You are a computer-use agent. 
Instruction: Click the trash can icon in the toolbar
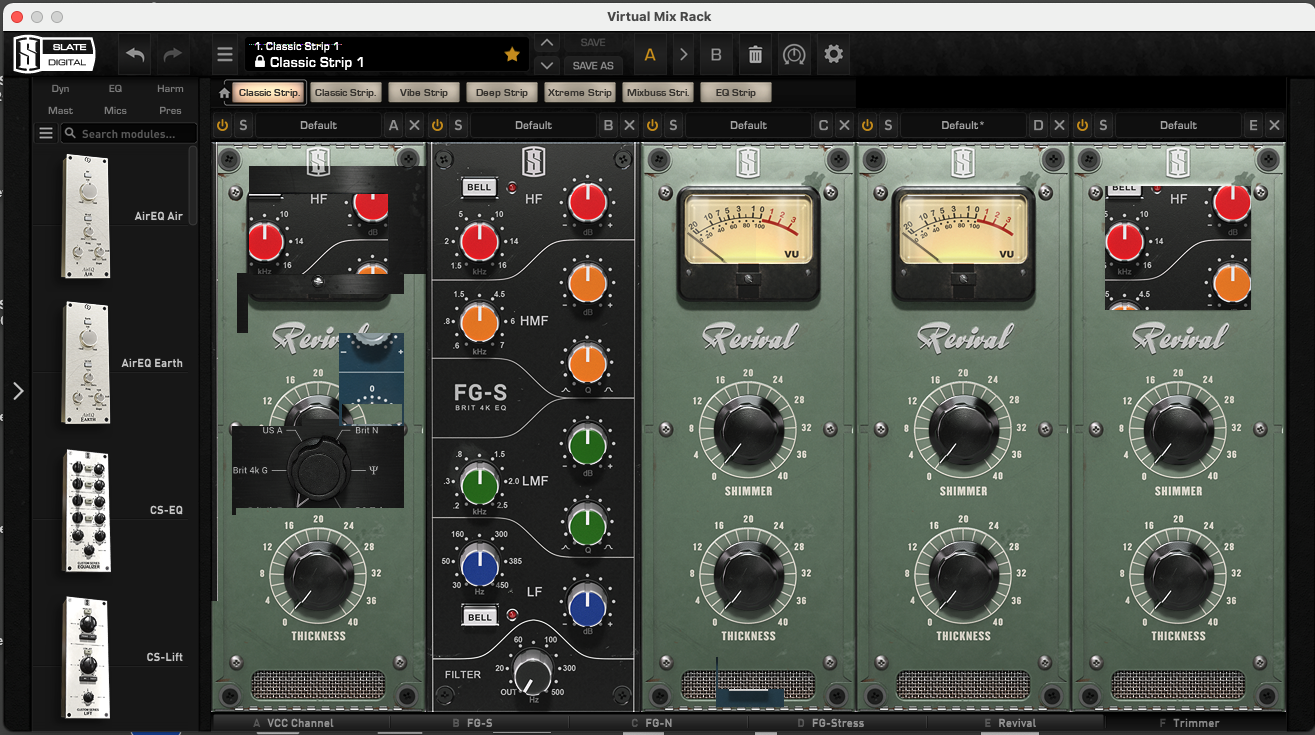tap(755, 55)
